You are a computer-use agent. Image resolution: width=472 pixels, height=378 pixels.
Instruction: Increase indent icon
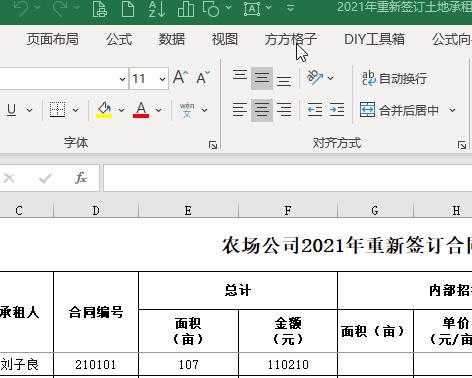[x=337, y=110]
